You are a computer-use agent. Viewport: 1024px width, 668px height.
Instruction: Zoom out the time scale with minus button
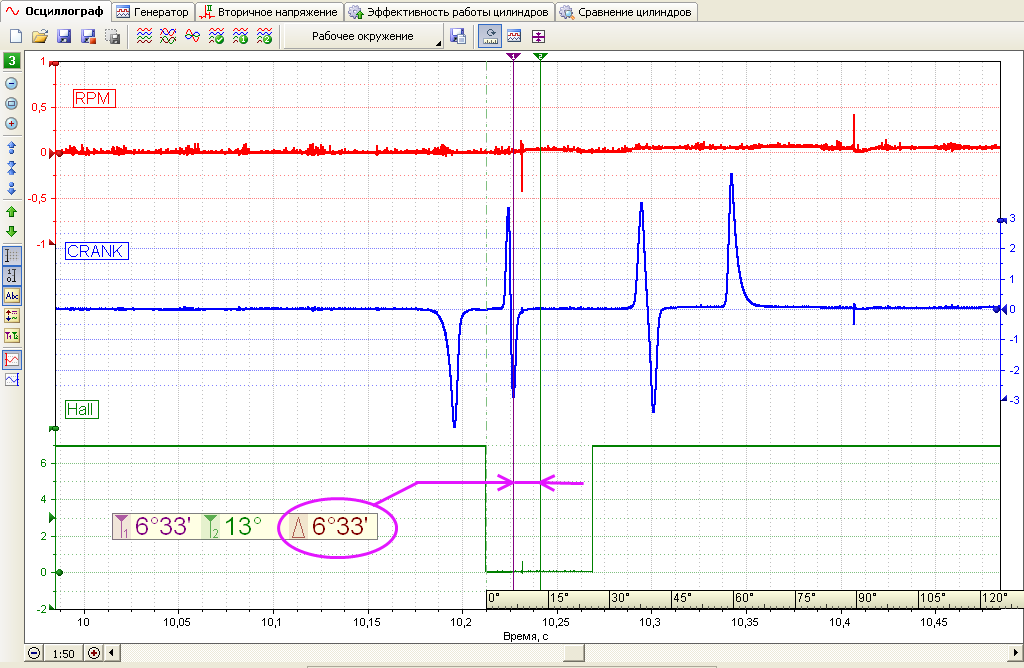click(x=35, y=653)
